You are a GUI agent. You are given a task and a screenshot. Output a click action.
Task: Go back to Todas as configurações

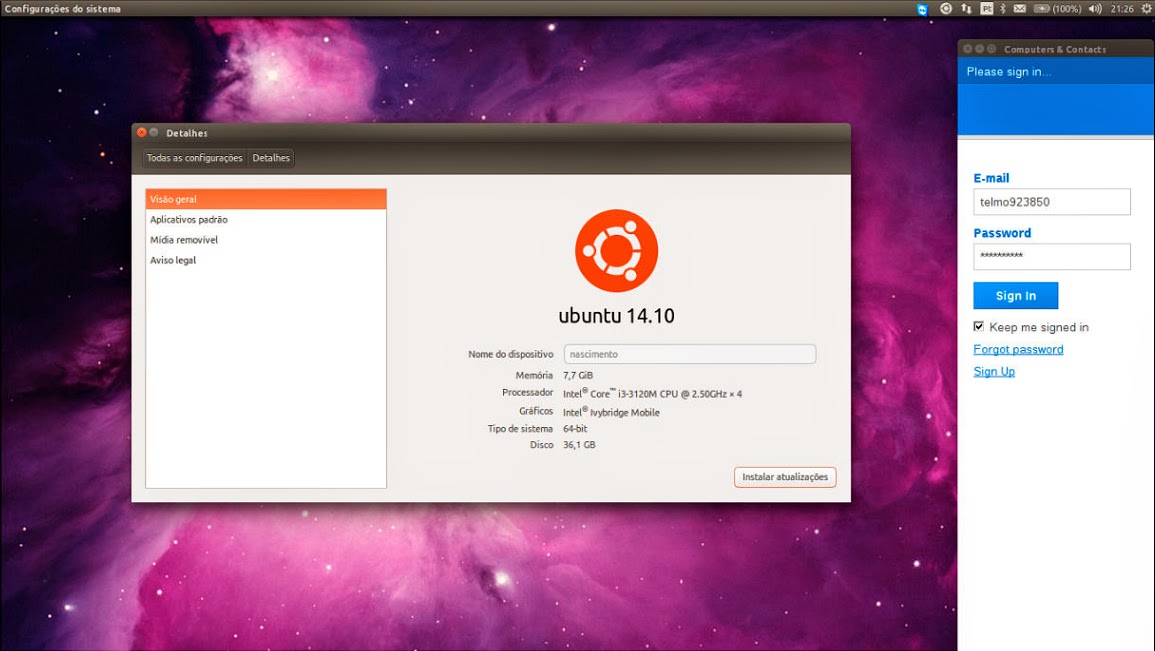pos(194,158)
